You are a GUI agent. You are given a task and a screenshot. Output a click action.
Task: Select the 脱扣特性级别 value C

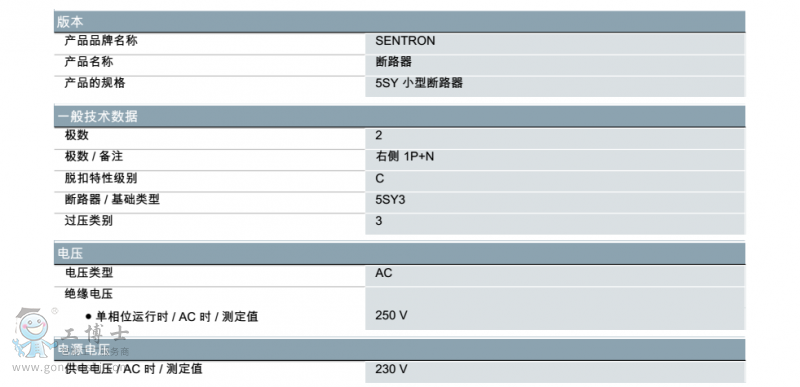click(380, 178)
